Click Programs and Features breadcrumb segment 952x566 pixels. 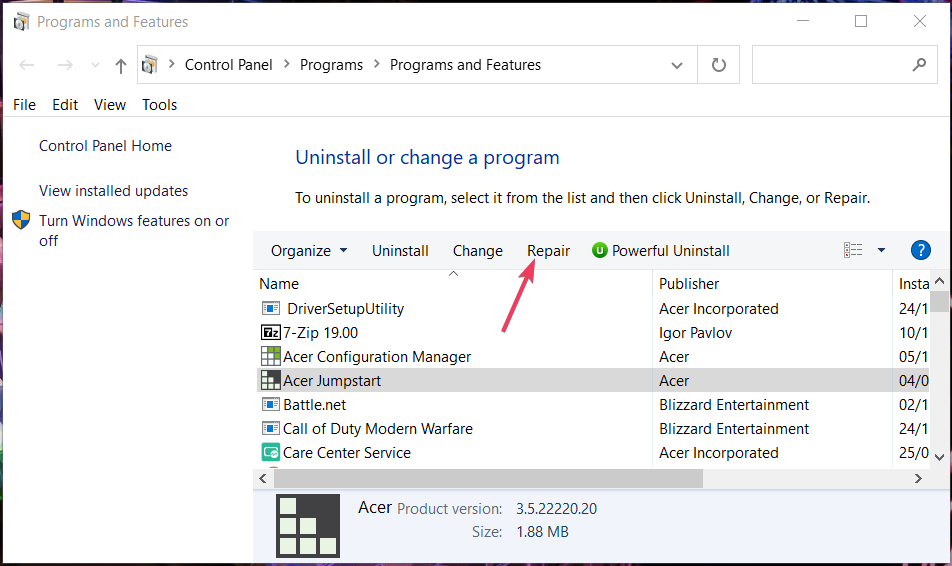(465, 65)
